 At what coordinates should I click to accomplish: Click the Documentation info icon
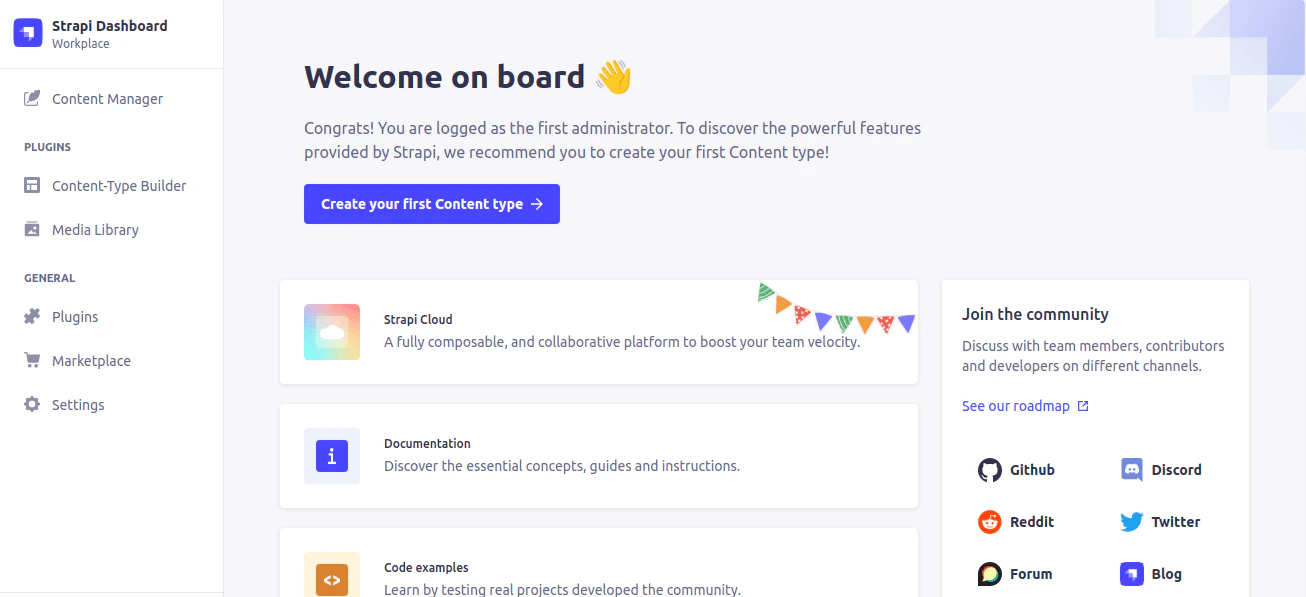331,456
